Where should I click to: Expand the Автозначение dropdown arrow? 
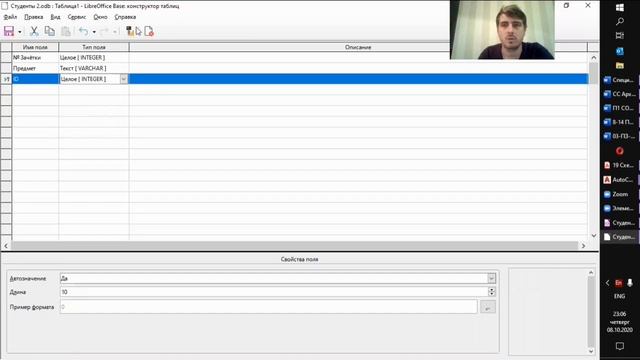491,278
